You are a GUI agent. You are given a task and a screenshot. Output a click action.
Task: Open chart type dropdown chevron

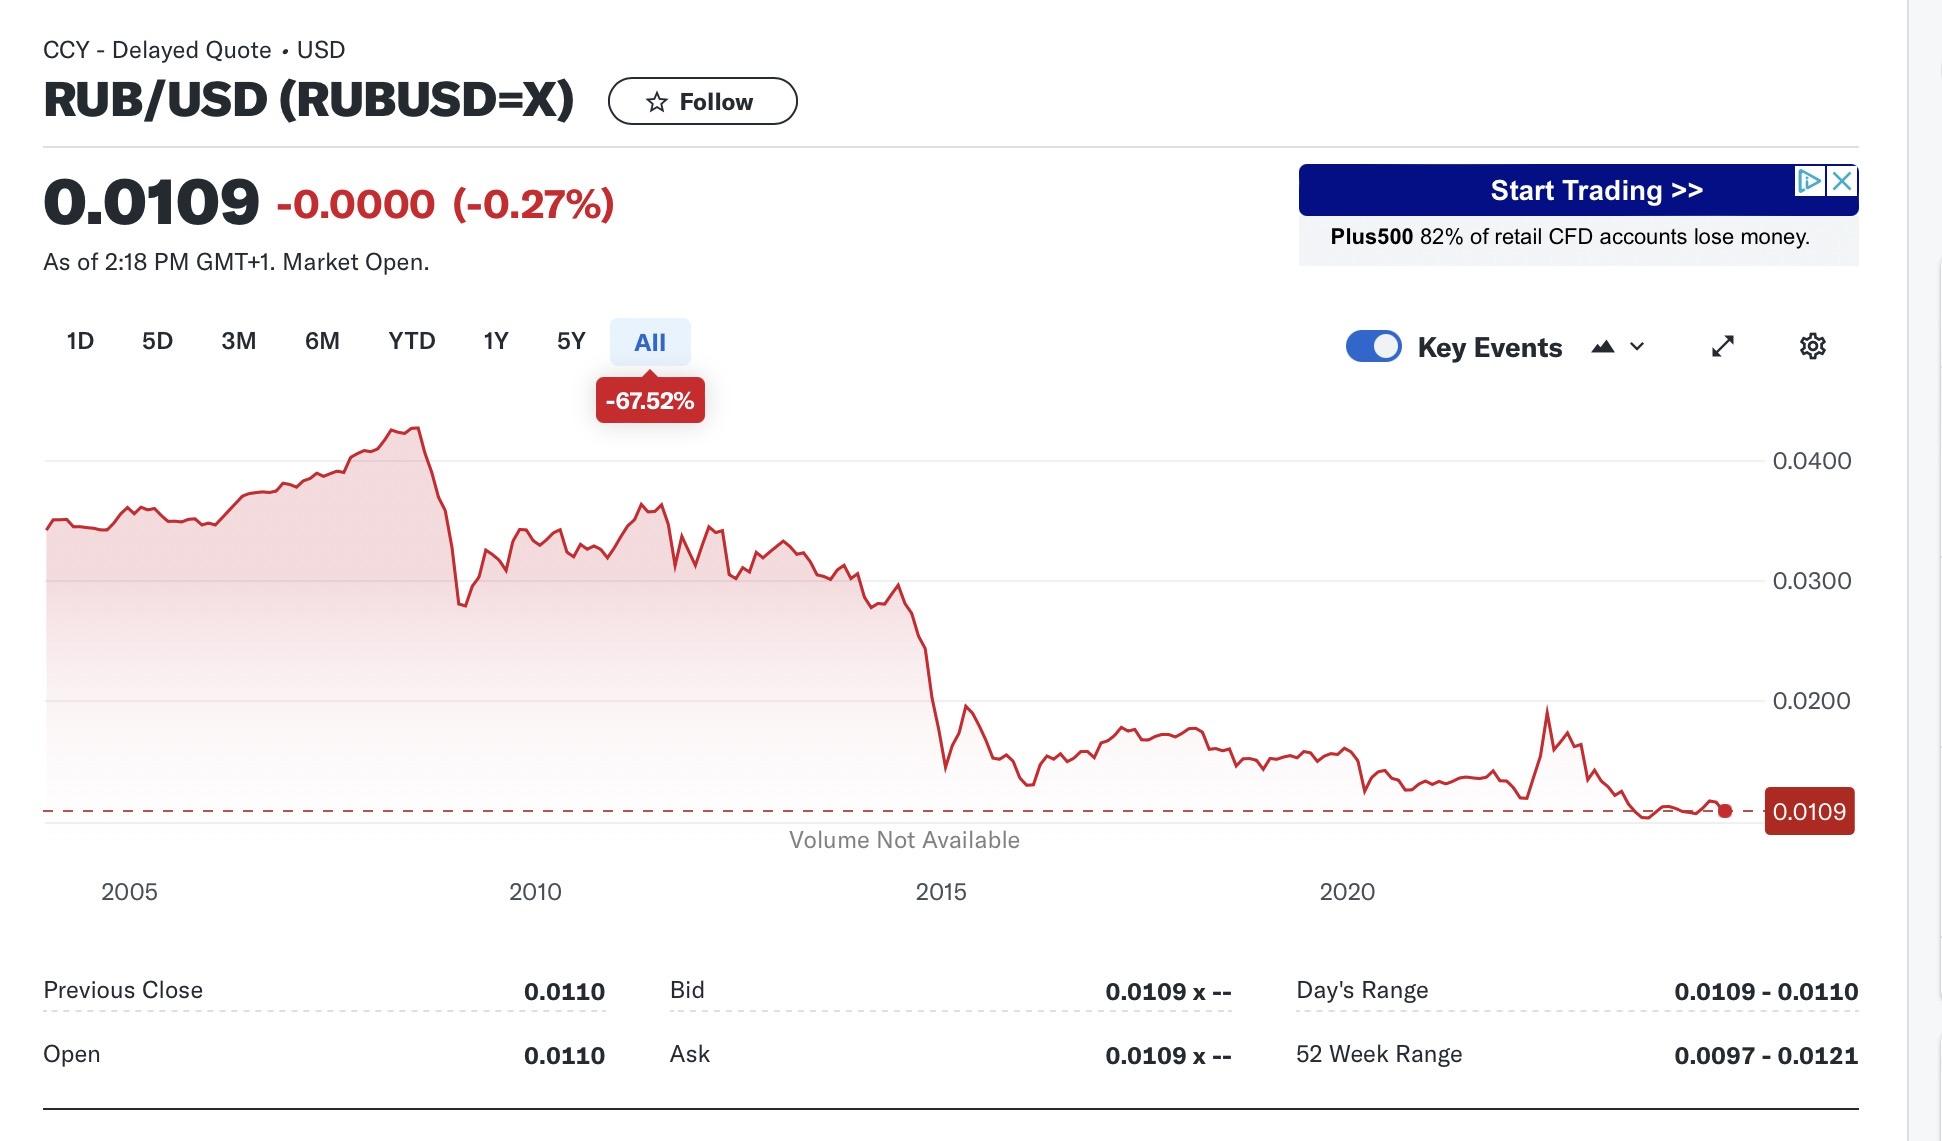(x=1637, y=347)
